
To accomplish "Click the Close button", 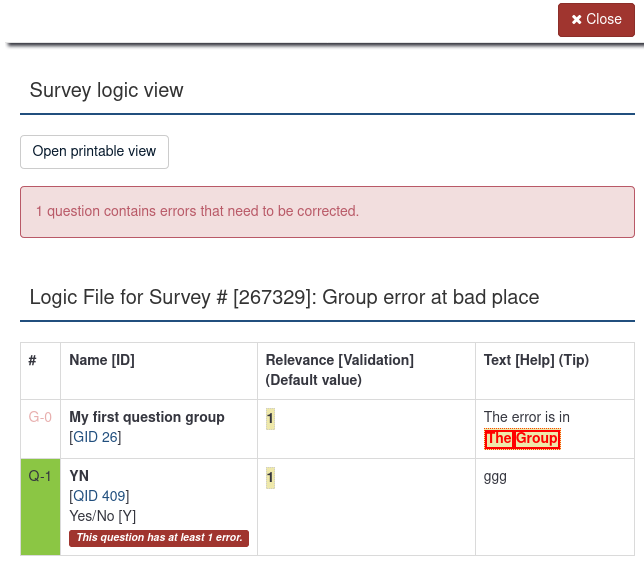I will [x=596, y=19].
